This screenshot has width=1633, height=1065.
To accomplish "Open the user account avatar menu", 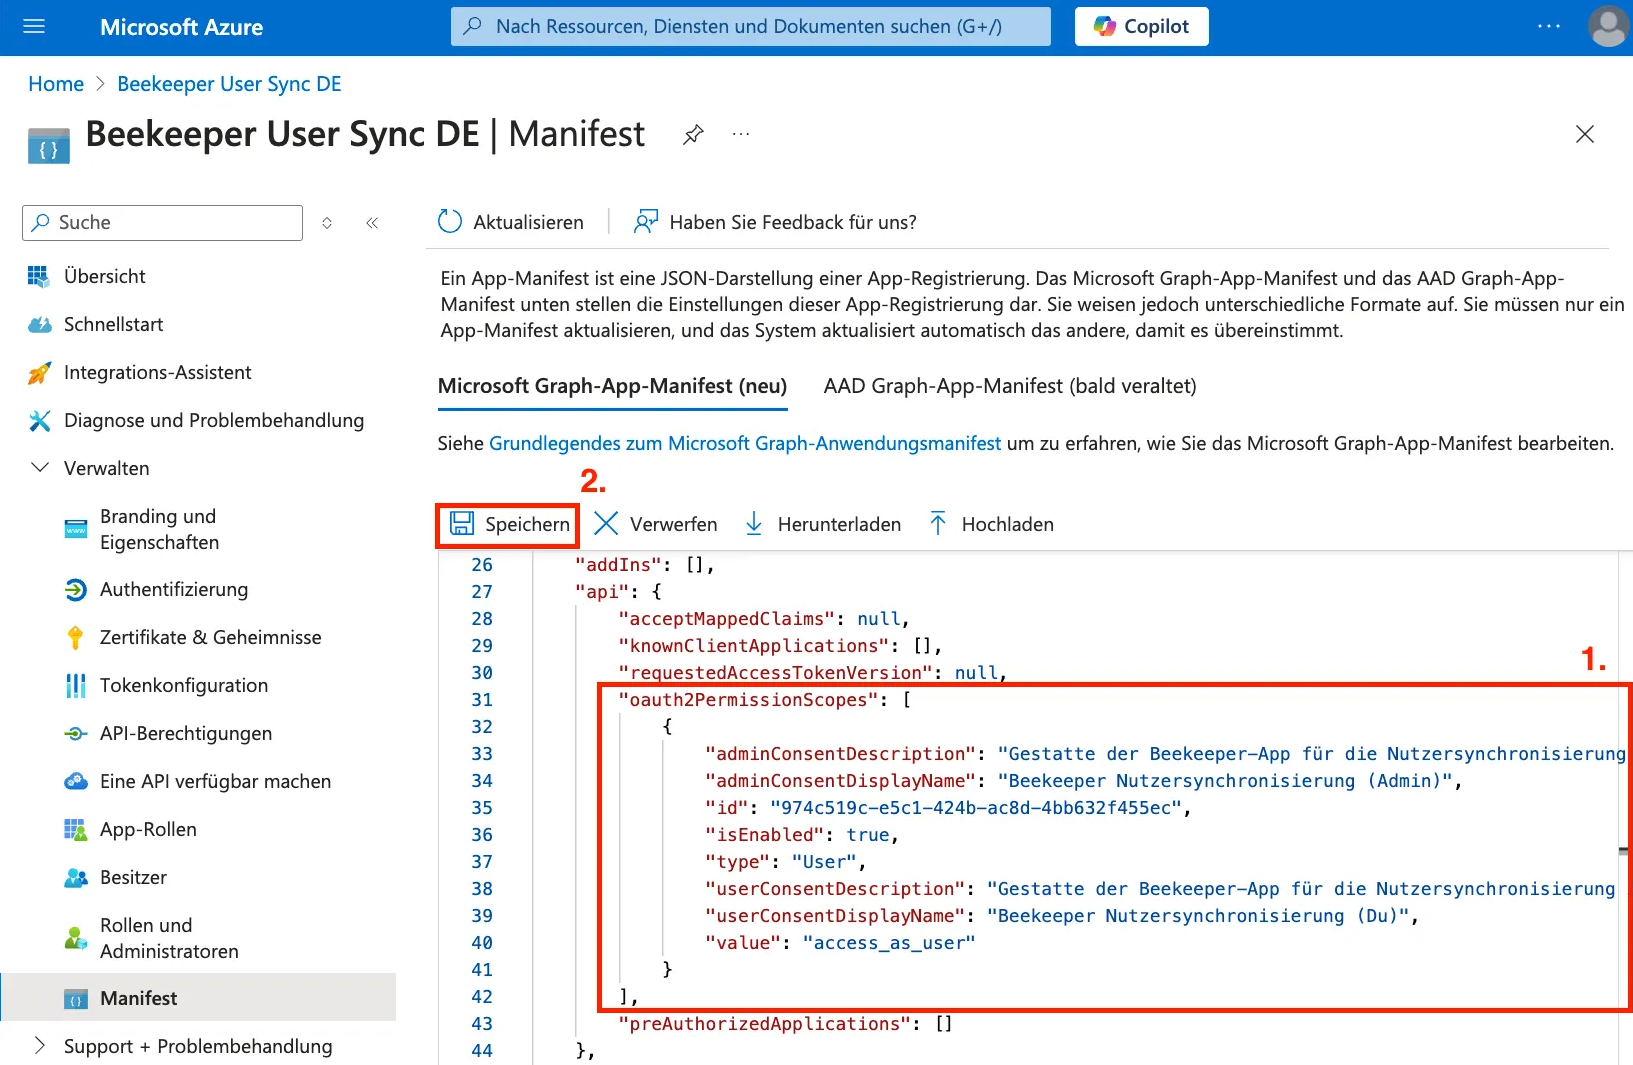I will coord(1608,27).
